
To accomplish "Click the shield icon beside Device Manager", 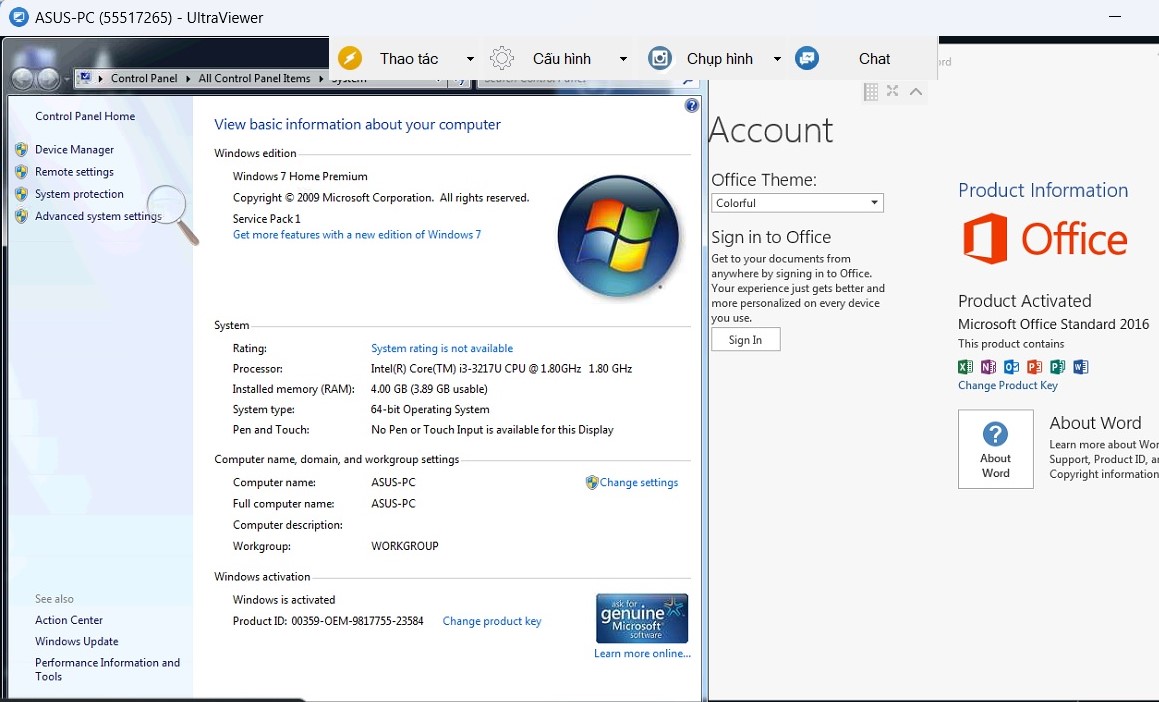I will pyautogui.click(x=21, y=150).
